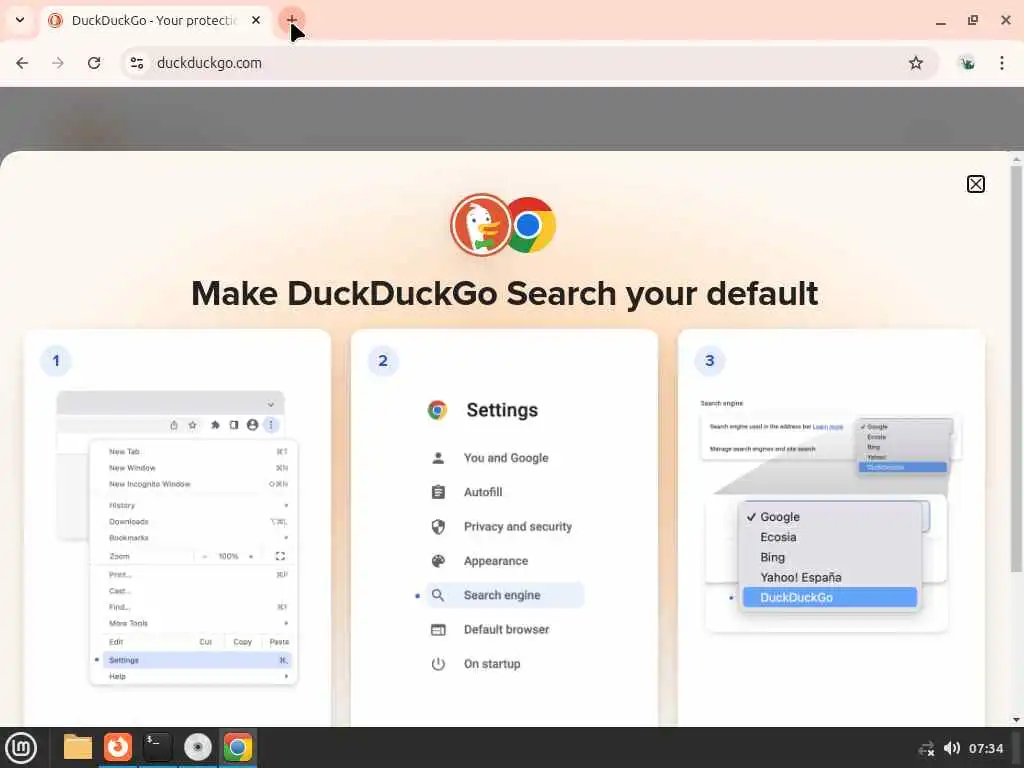This screenshot has width=1024, height=768.
Task: Go forward to the next page
Action: click(58, 63)
